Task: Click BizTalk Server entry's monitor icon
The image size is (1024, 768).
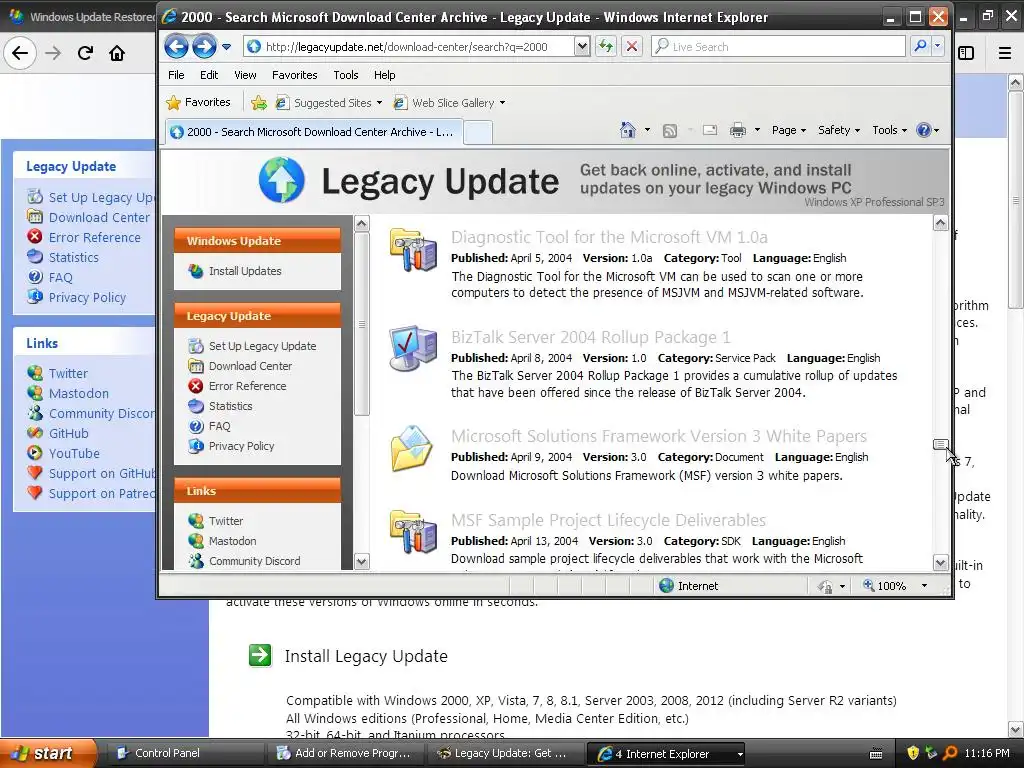Action: [413, 348]
